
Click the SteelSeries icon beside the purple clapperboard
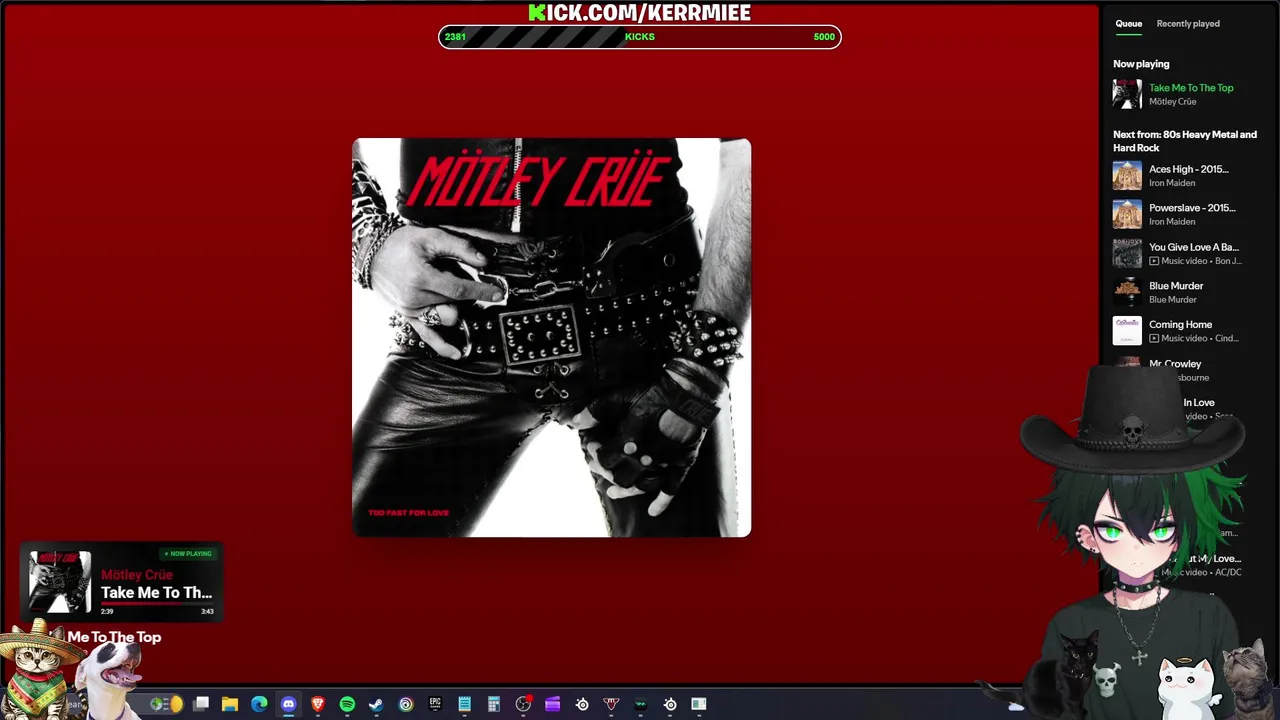tap(582, 704)
